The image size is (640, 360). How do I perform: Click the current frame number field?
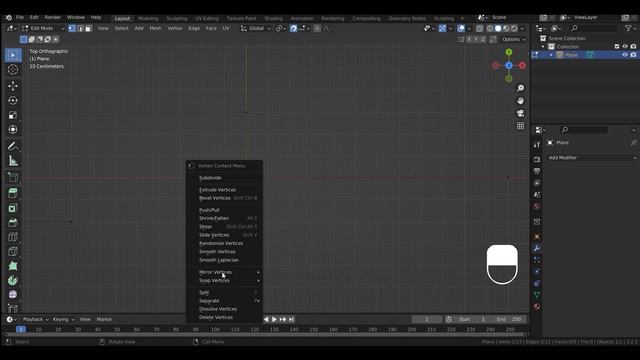point(427,319)
